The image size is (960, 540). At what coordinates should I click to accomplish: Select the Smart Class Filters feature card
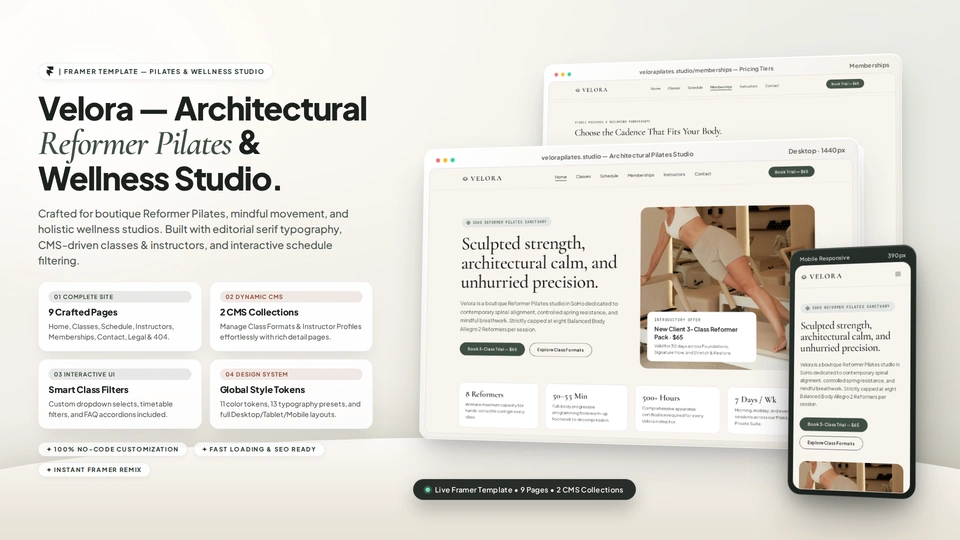[119, 394]
